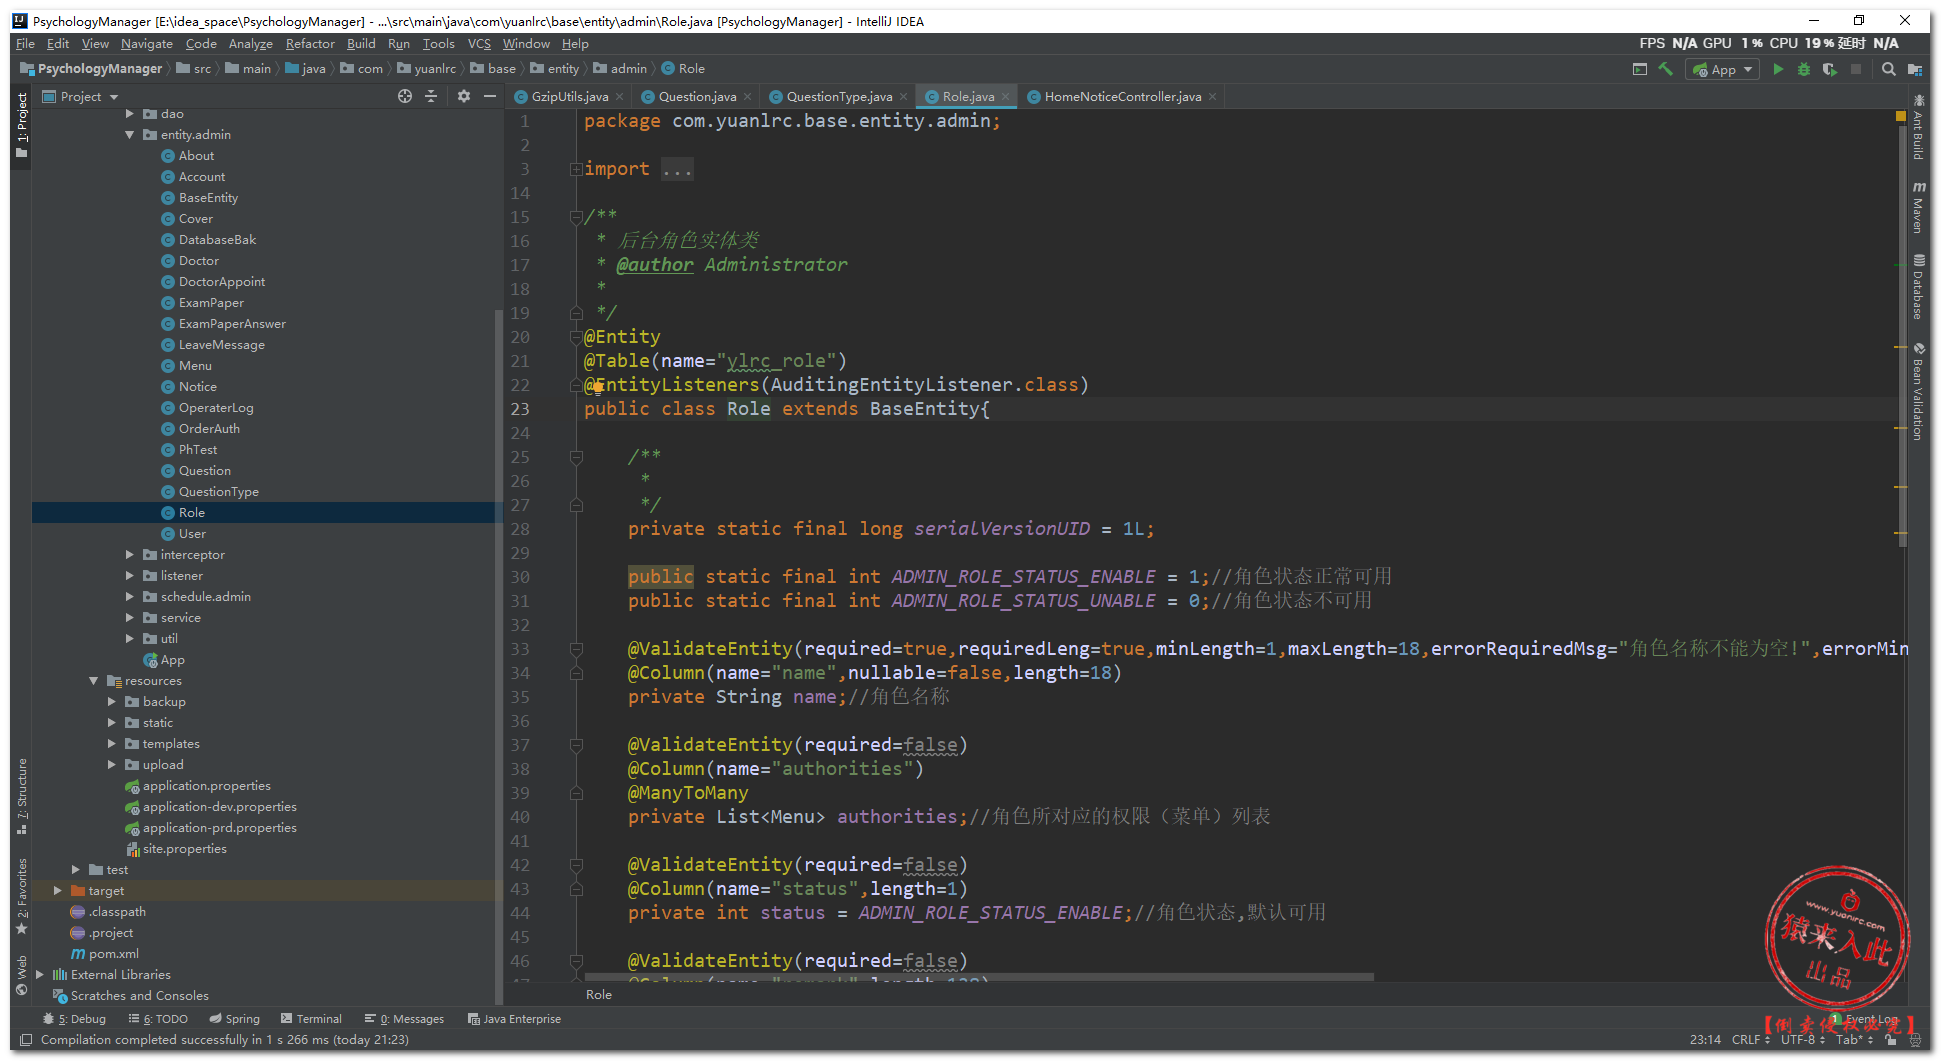Open the Project view selector dropdown

[80, 97]
